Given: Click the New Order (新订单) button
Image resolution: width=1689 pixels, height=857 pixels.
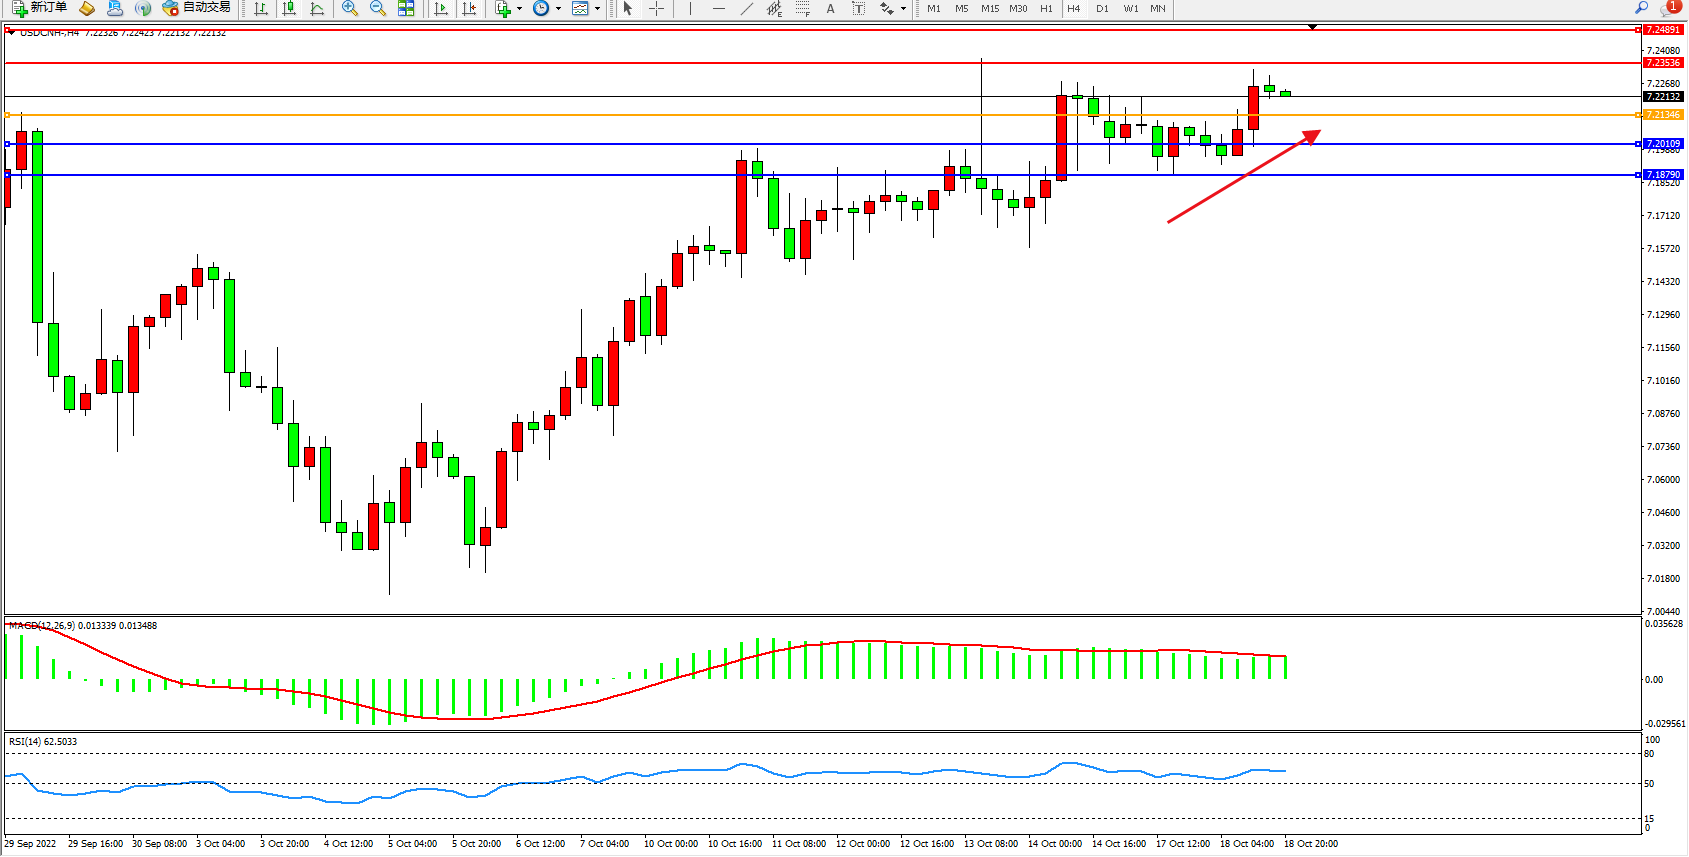Looking at the screenshot, I should 40,8.
